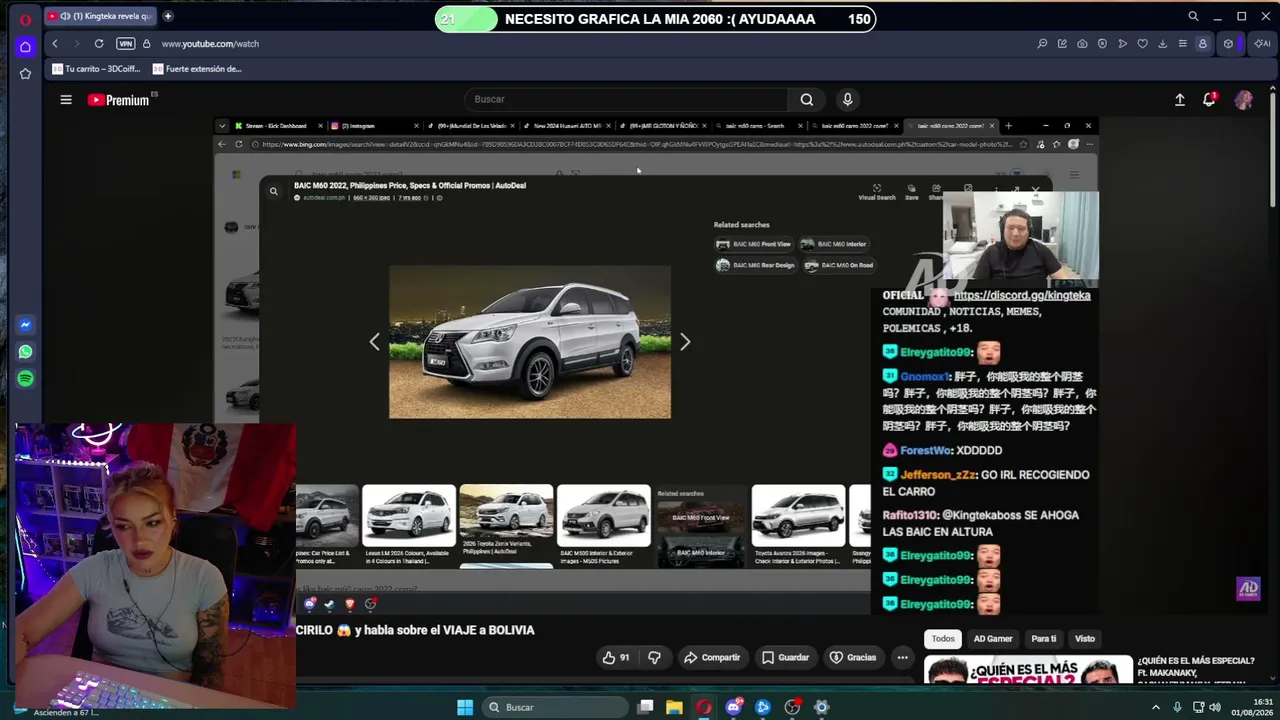The image size is (1280, 720).
Task: Open Opera easy setup sliders icon
Action: tap(1182, 44)
